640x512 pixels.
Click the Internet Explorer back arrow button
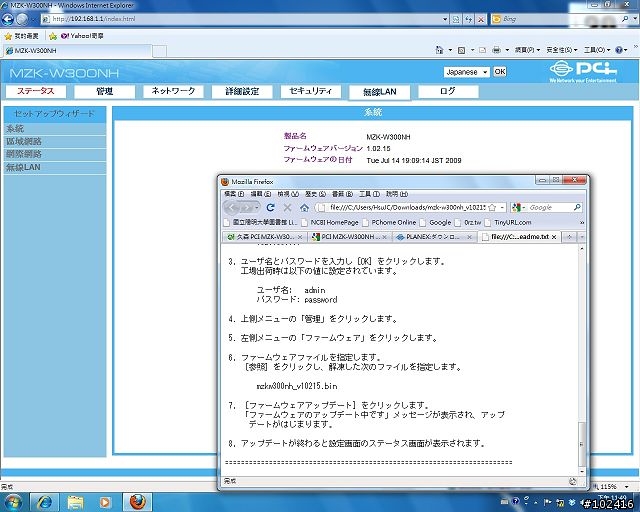[x=8, y=19]
